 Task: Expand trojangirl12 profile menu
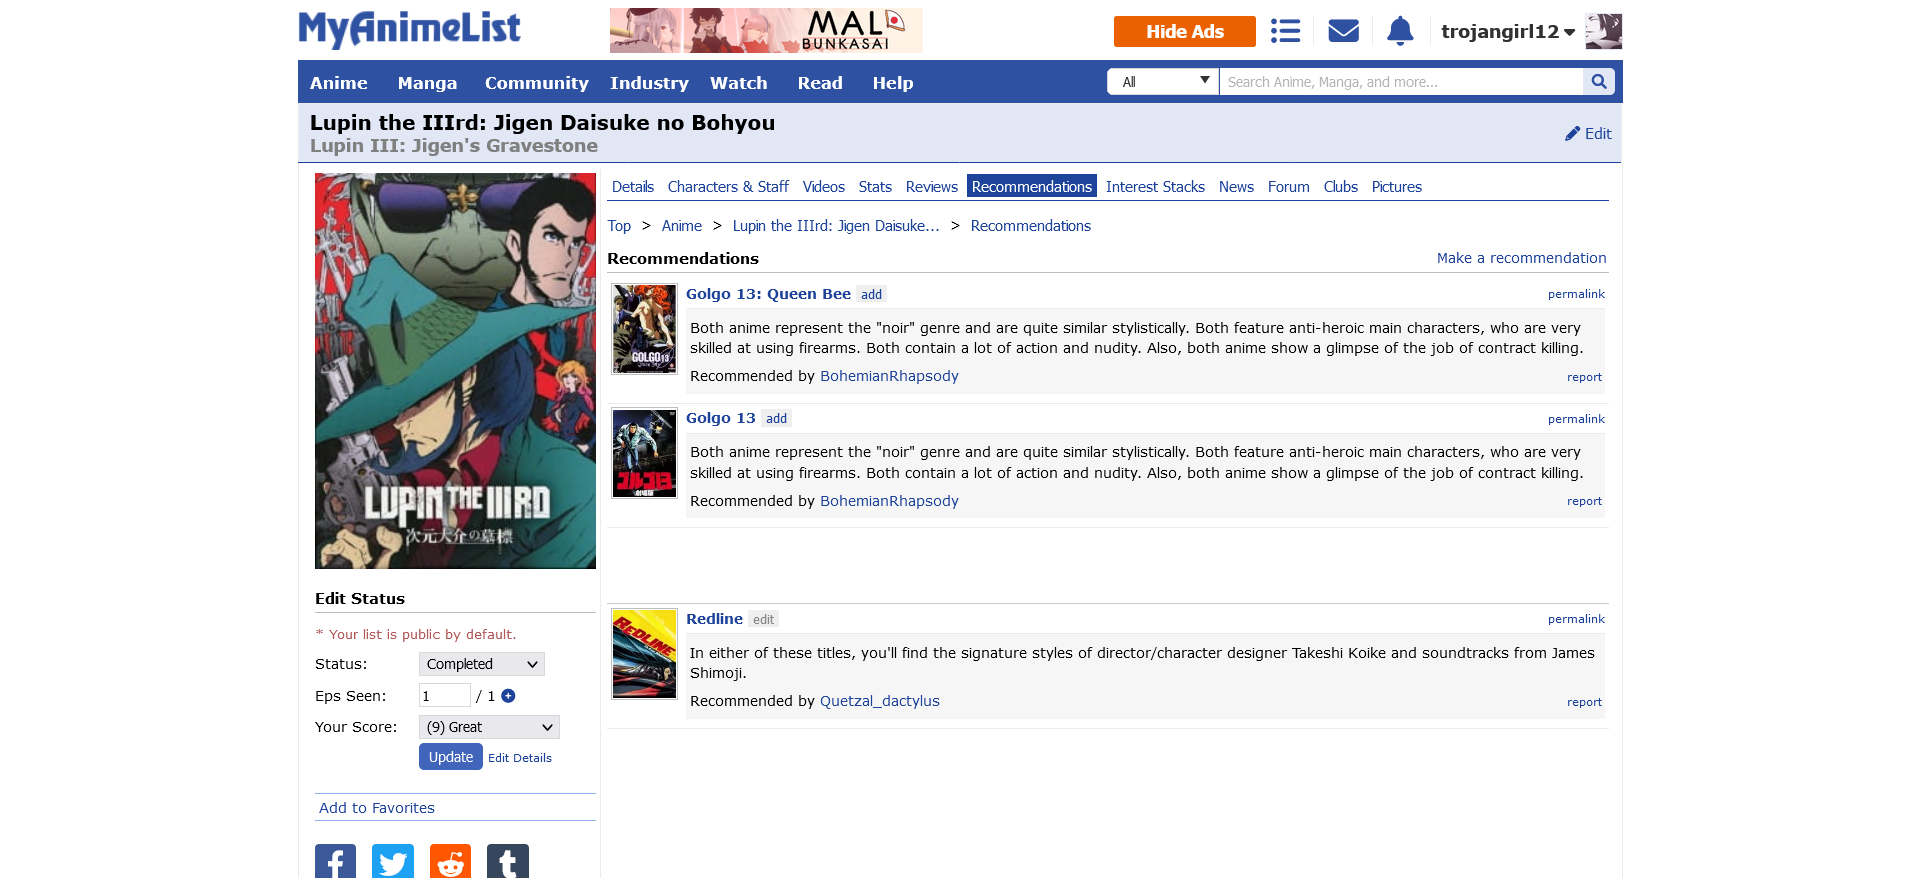point(1508,32)
